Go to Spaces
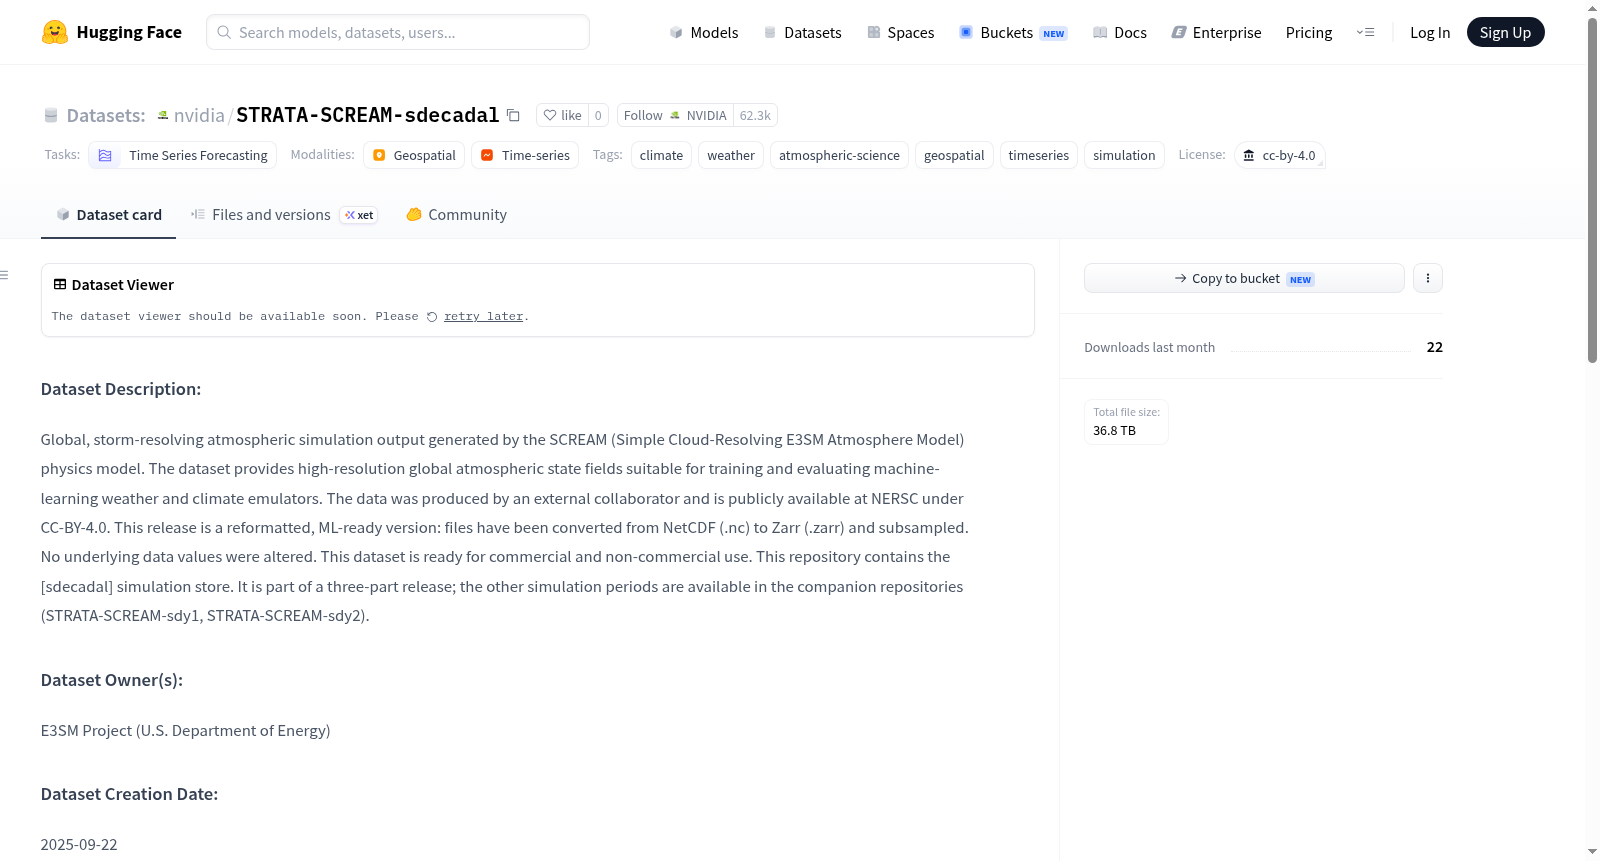Image resolution: width=1600 pixels, height=861 pixels. point(900,32)
